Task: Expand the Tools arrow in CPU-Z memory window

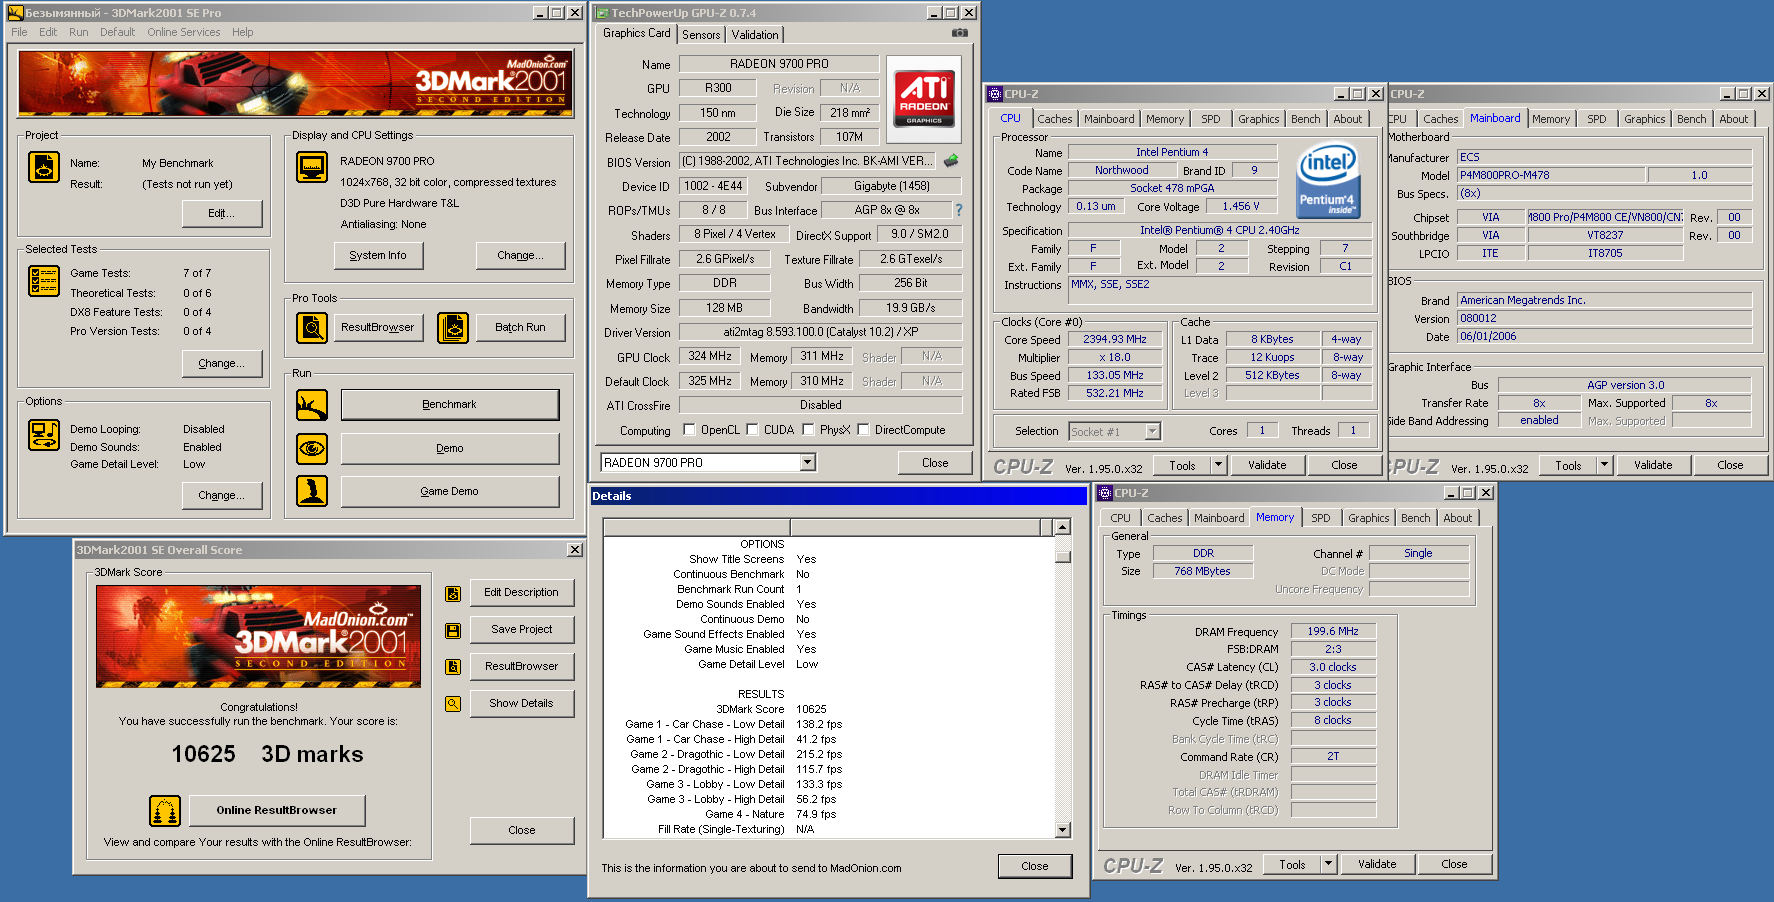Action: point(1328,864)
